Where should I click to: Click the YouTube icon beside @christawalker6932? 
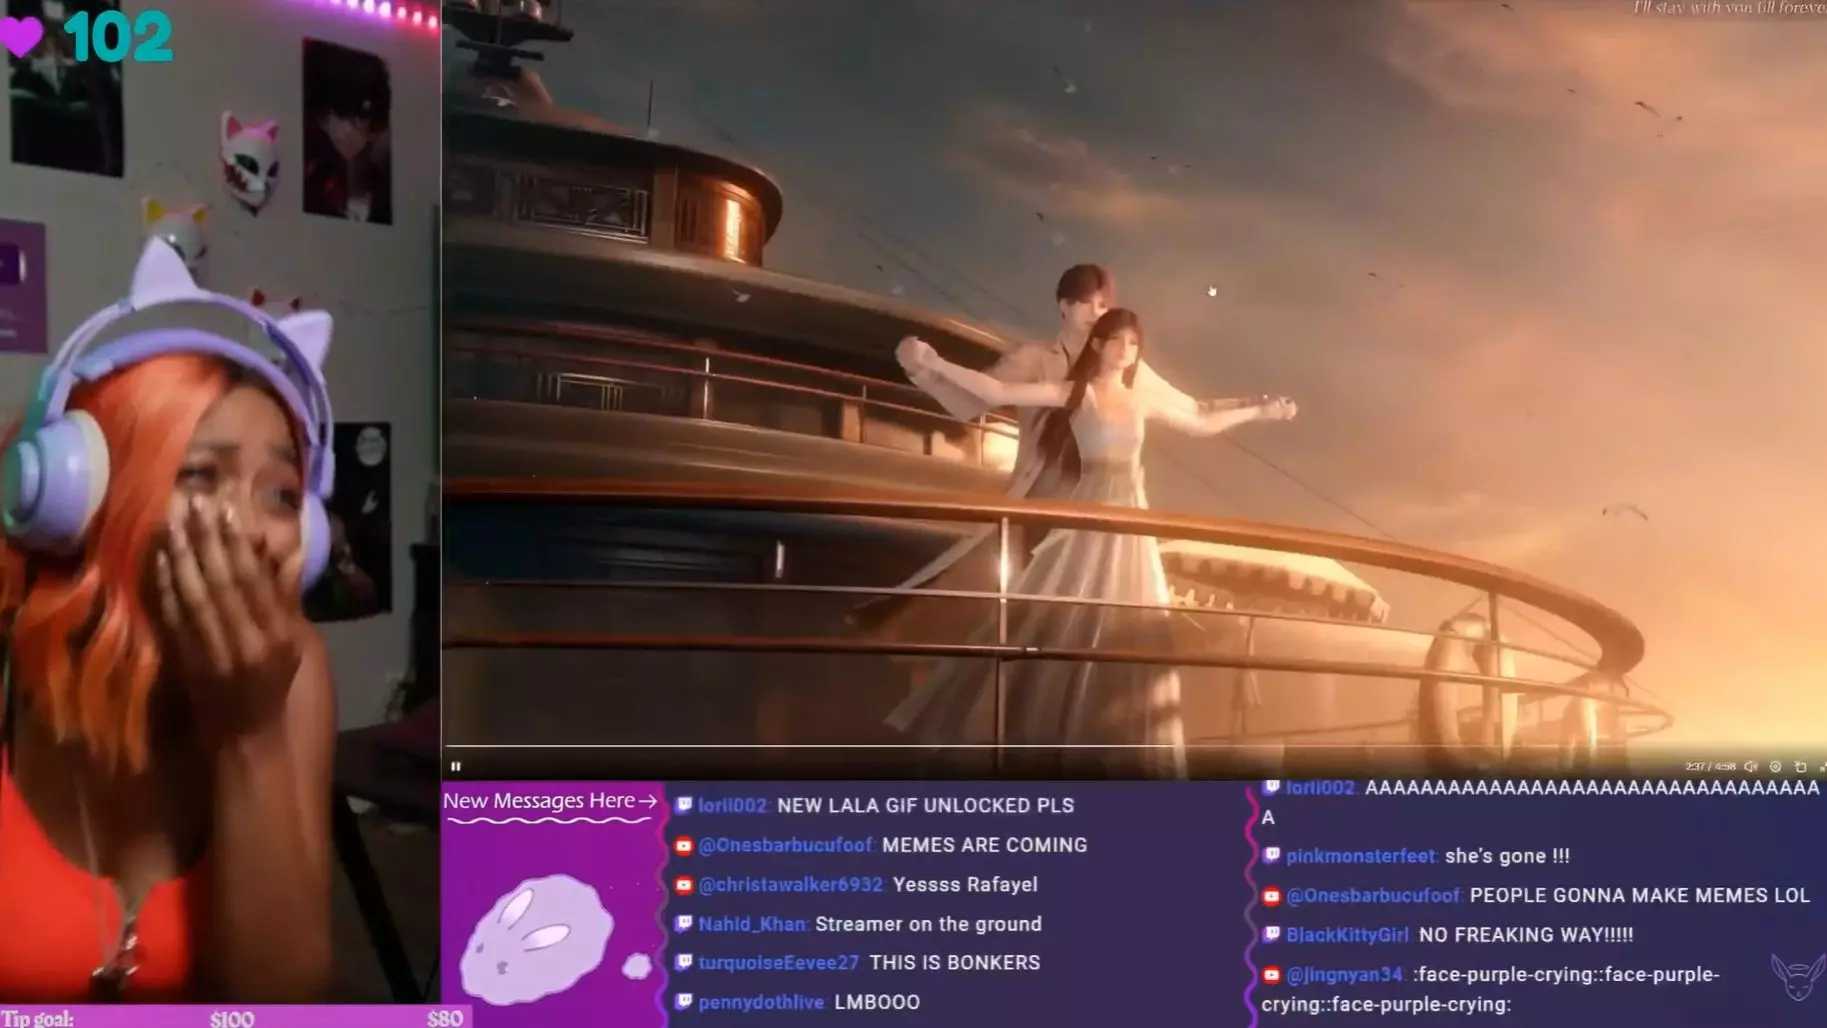(x=684, y=885)
